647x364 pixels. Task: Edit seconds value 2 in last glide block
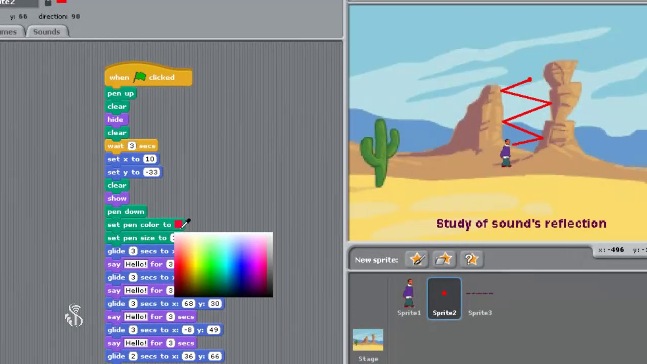(133, 356)
